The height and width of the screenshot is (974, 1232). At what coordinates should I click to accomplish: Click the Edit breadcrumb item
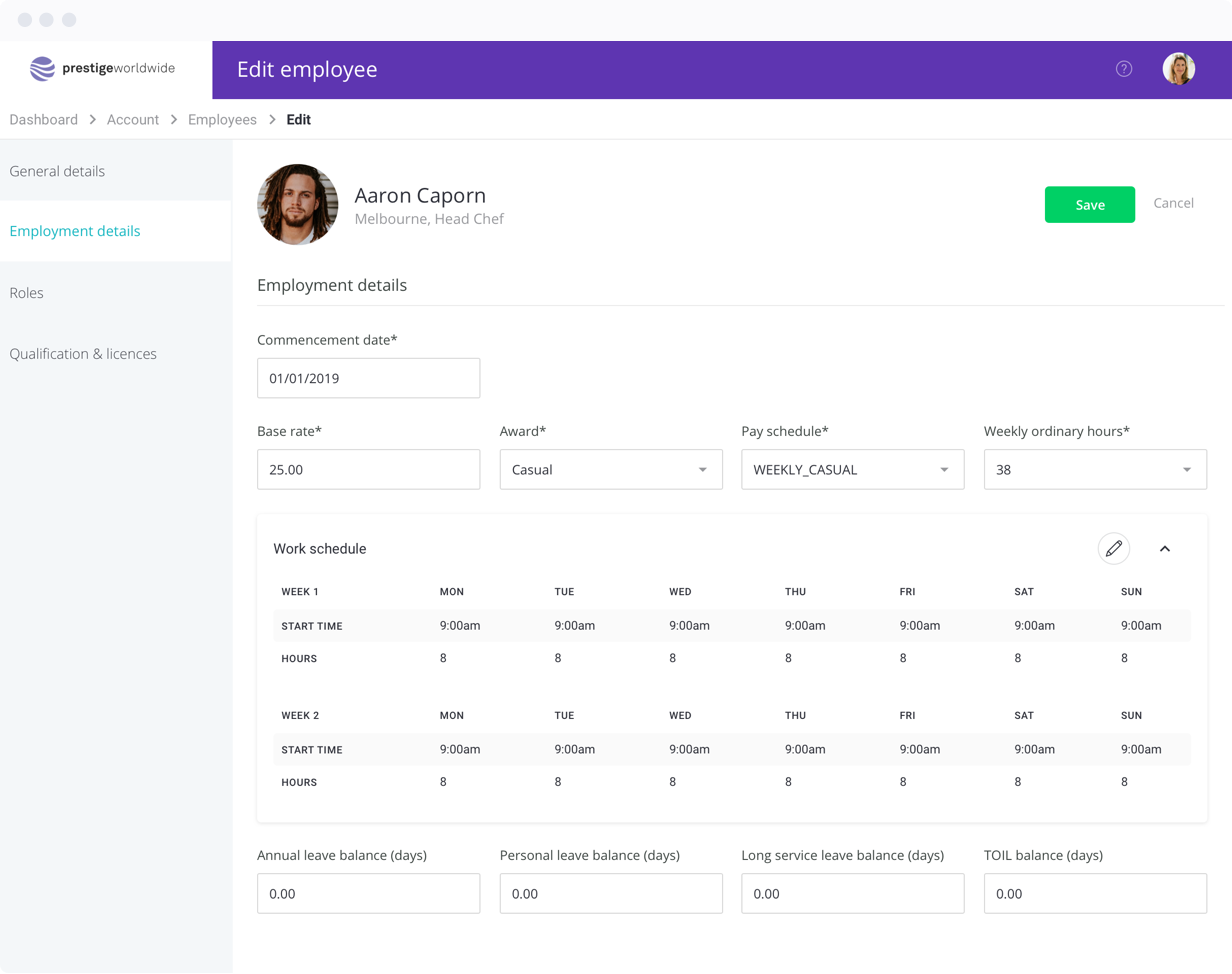299,120
